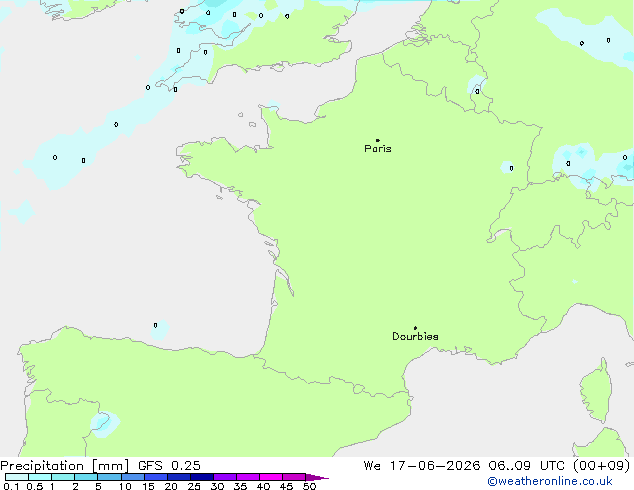Pick the 5 mm light blue legend swatch

109,477
